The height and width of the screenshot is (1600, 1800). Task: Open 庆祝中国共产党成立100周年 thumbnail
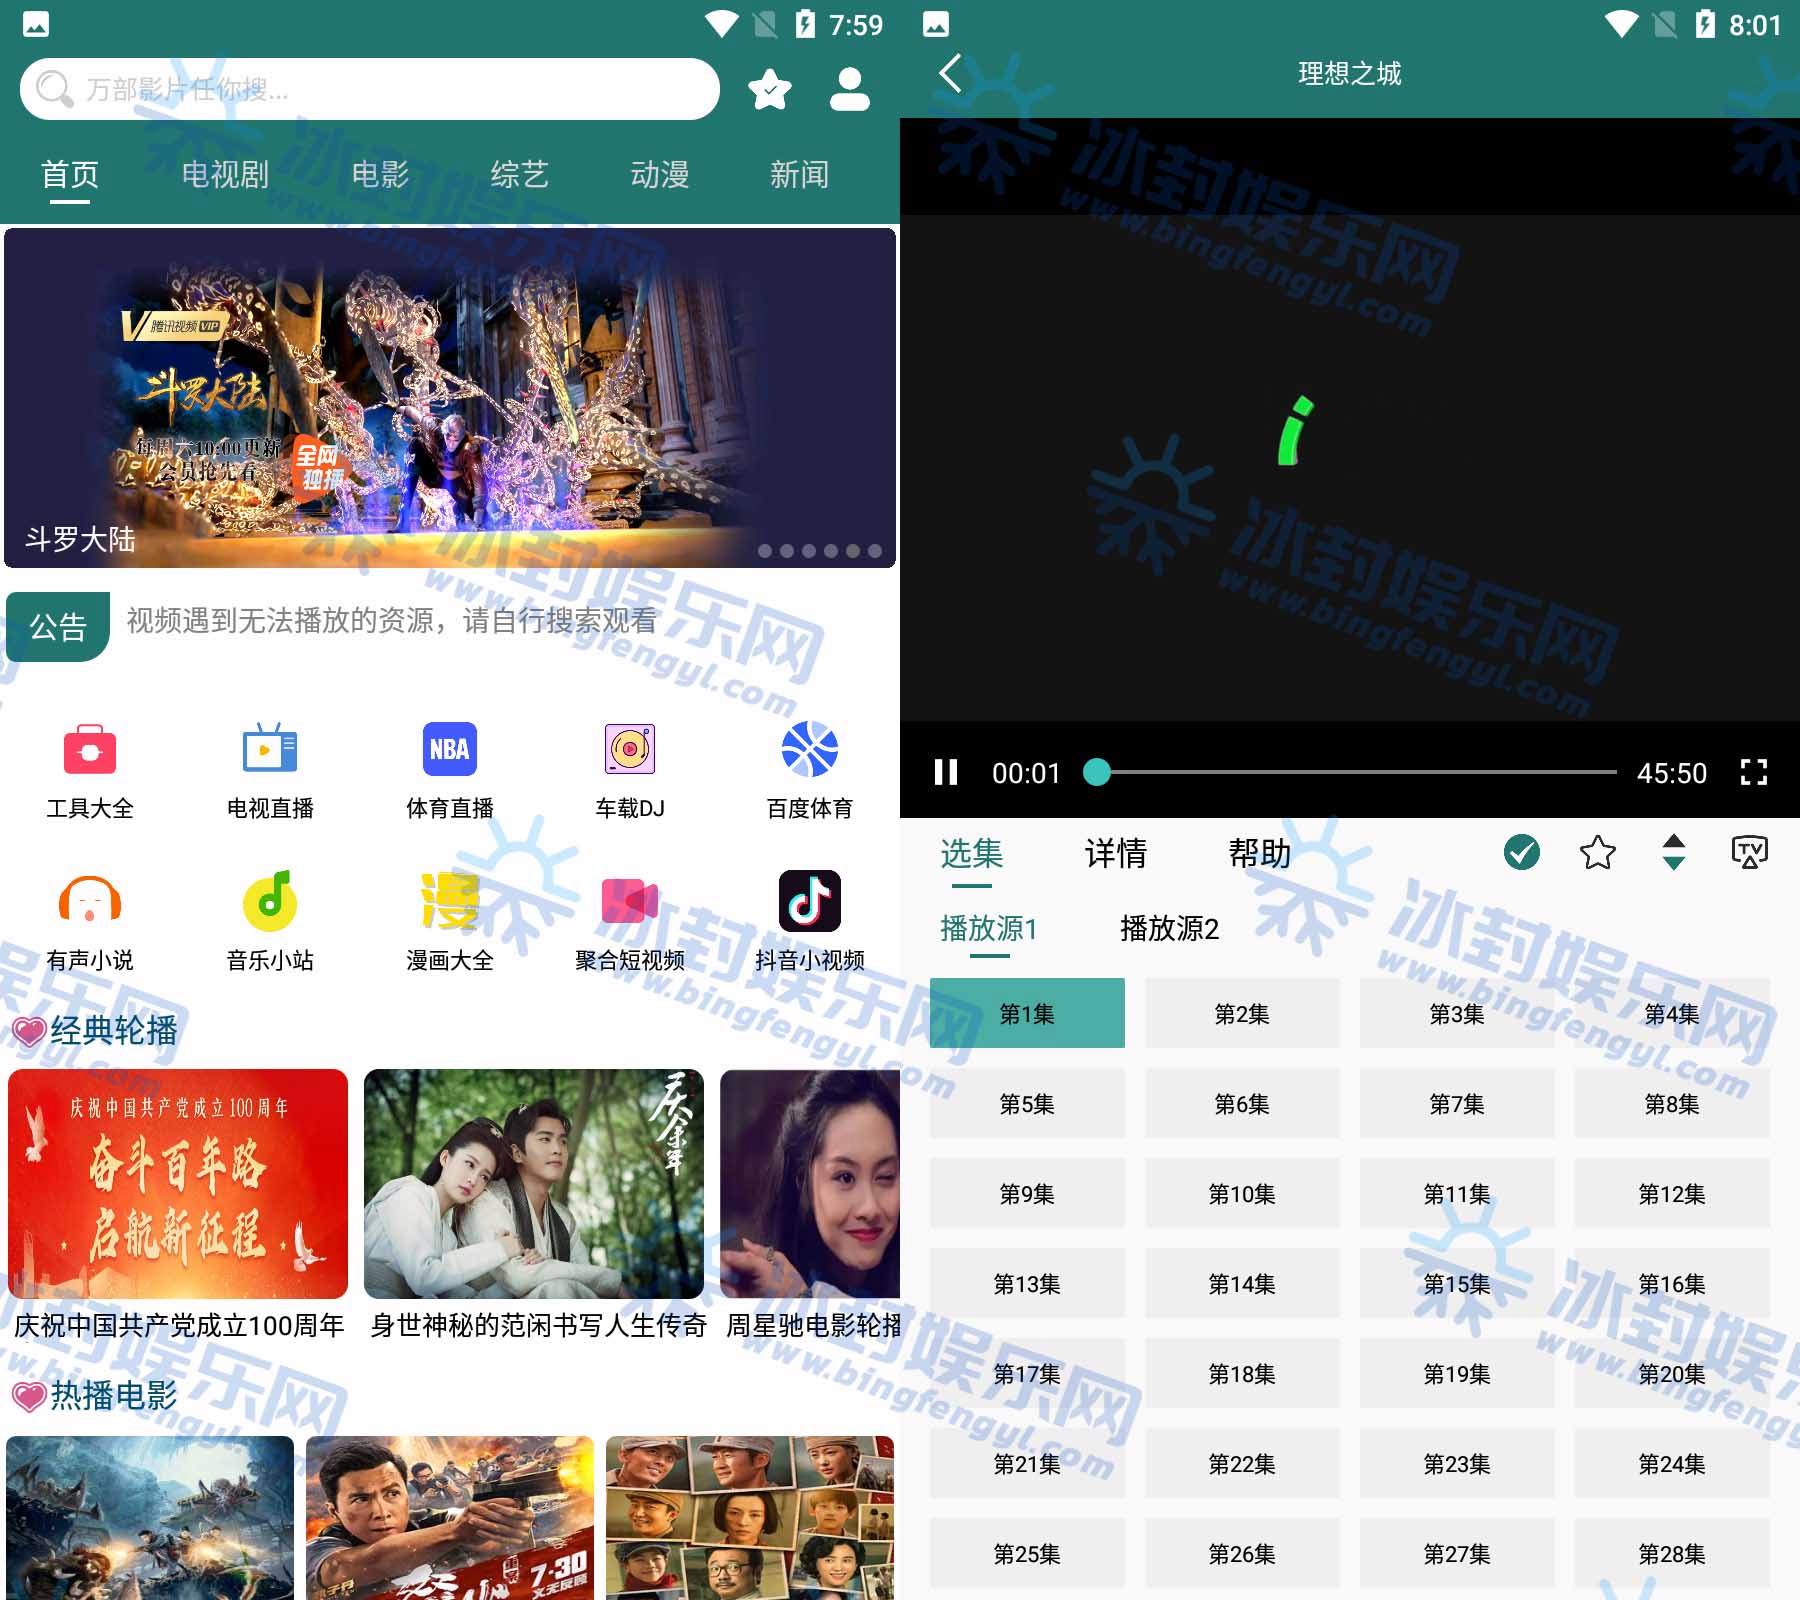178,1184
